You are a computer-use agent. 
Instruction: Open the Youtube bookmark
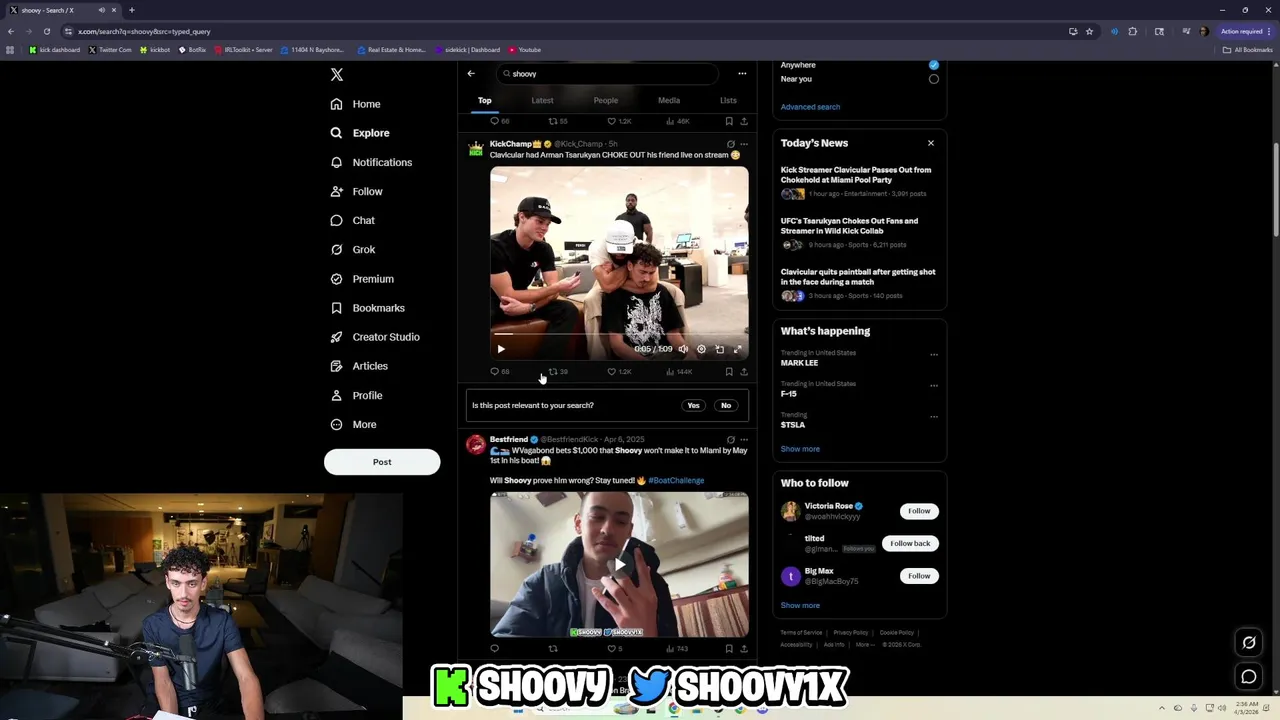point(525,50)
